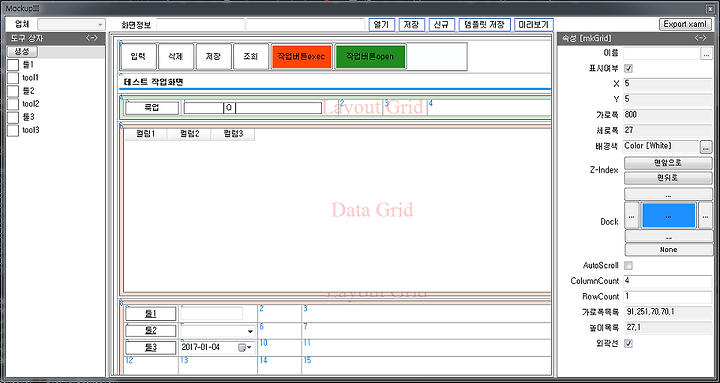Click the 미리보기 preview button

click(534, 25)
